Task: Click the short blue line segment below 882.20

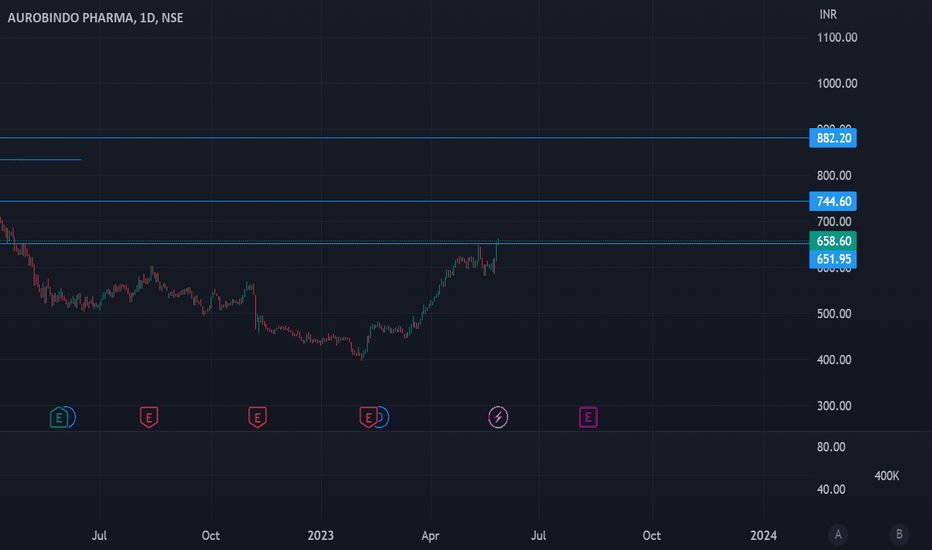Action: [x=40, y=159]
